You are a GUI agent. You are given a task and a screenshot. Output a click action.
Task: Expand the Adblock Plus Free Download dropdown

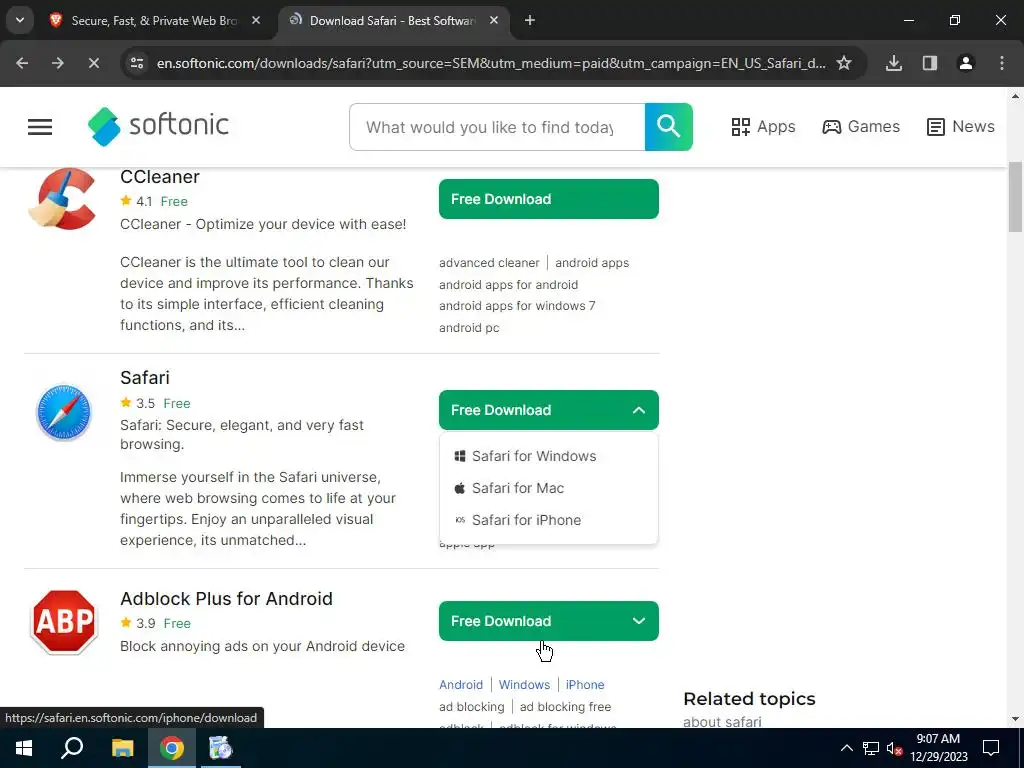(x=549, y=621)
